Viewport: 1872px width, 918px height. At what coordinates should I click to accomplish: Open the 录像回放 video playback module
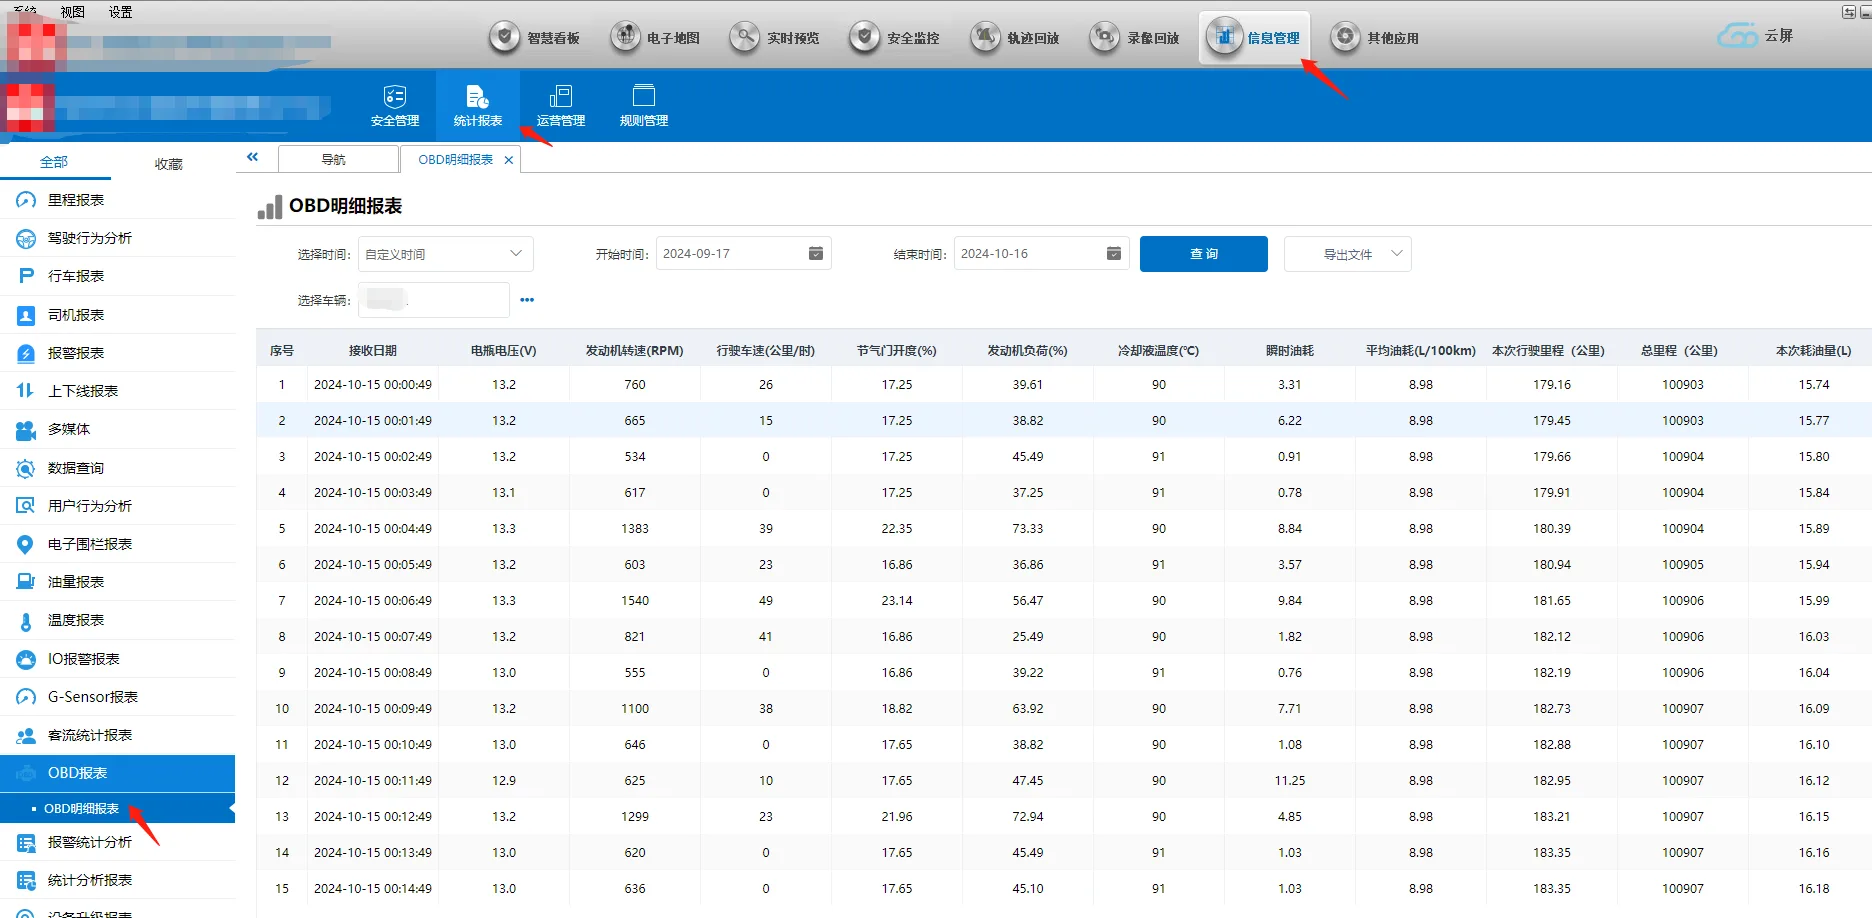pos(1135,38)
